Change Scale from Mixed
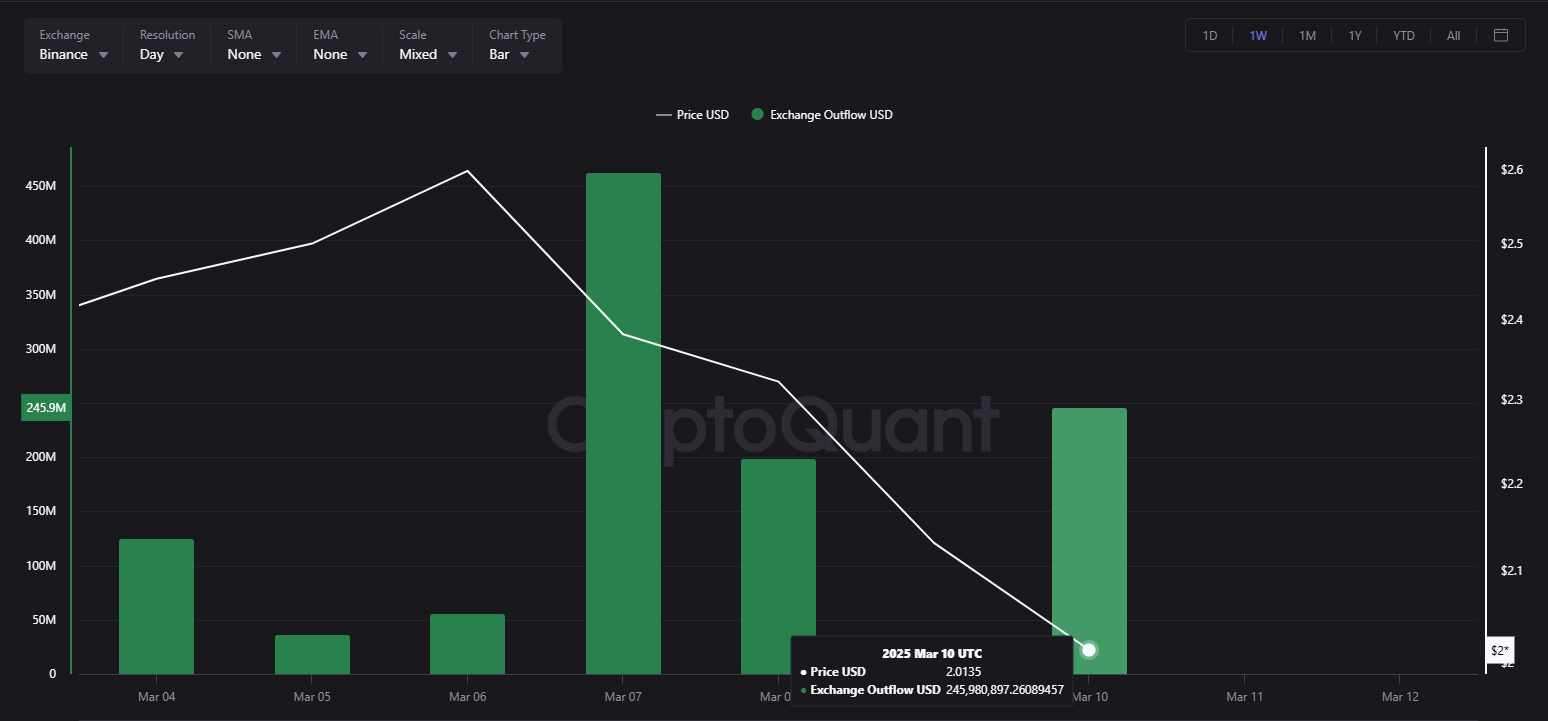 click(427, 54)
